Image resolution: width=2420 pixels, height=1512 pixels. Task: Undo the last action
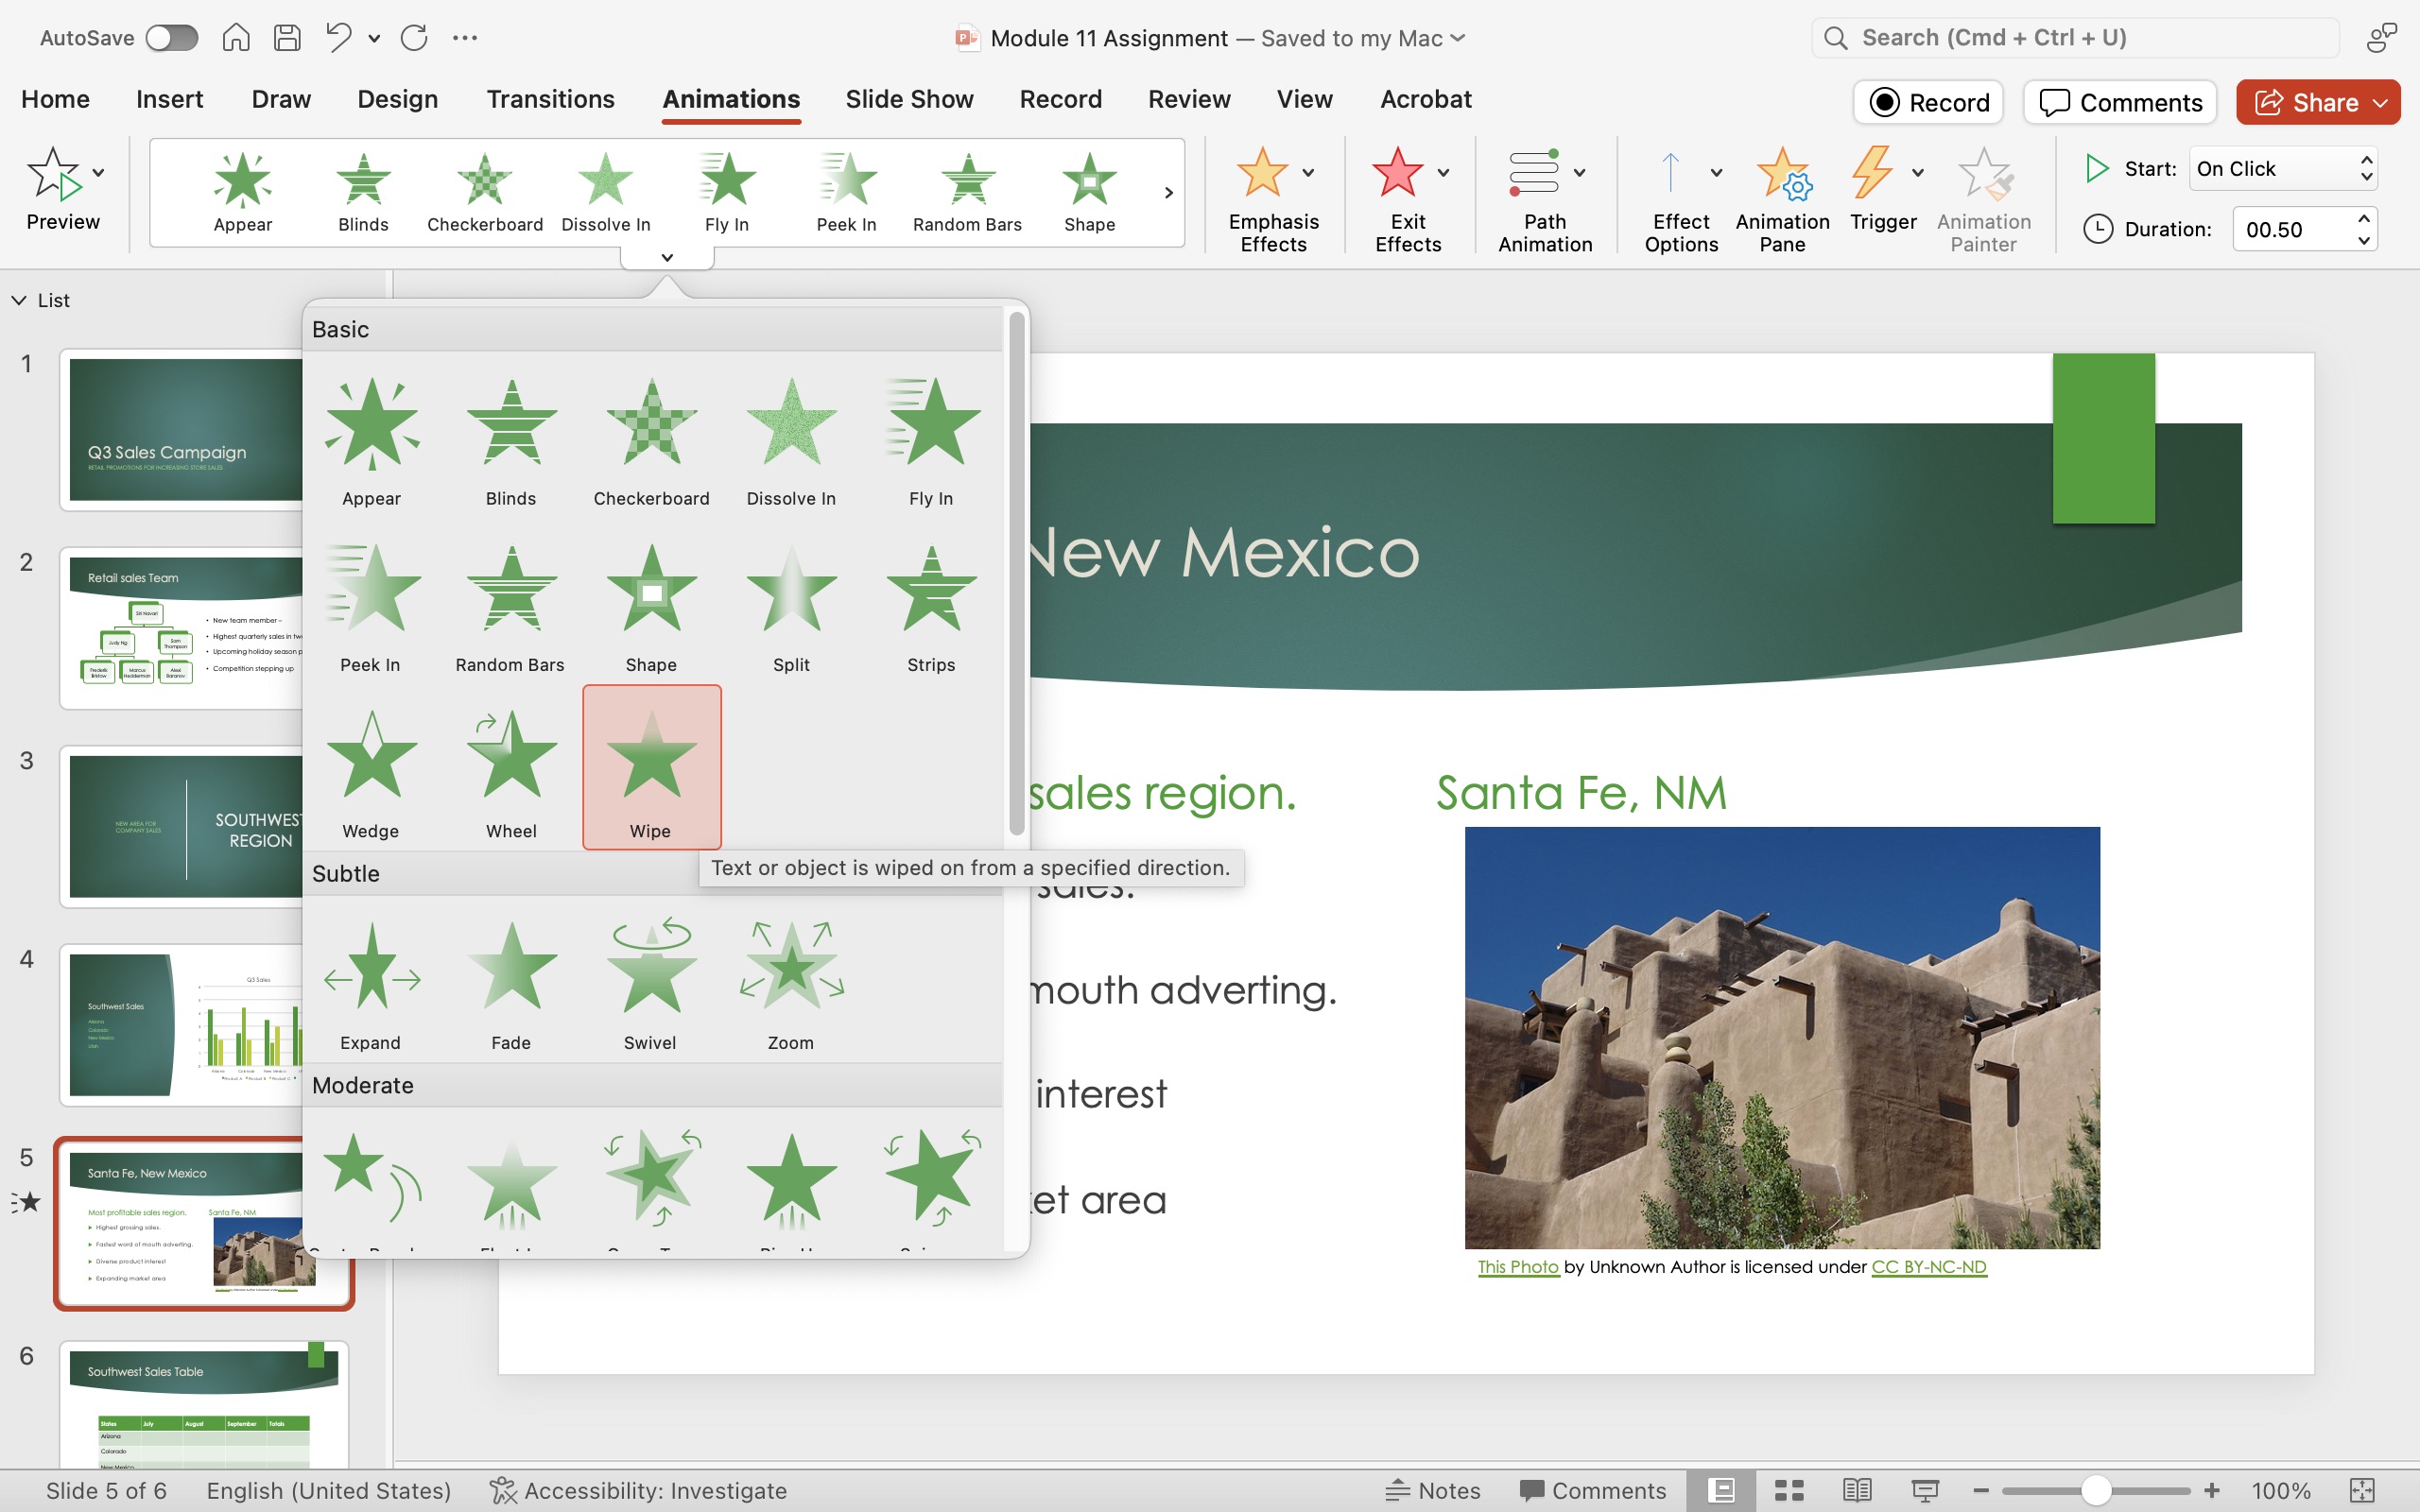point(338,38)
